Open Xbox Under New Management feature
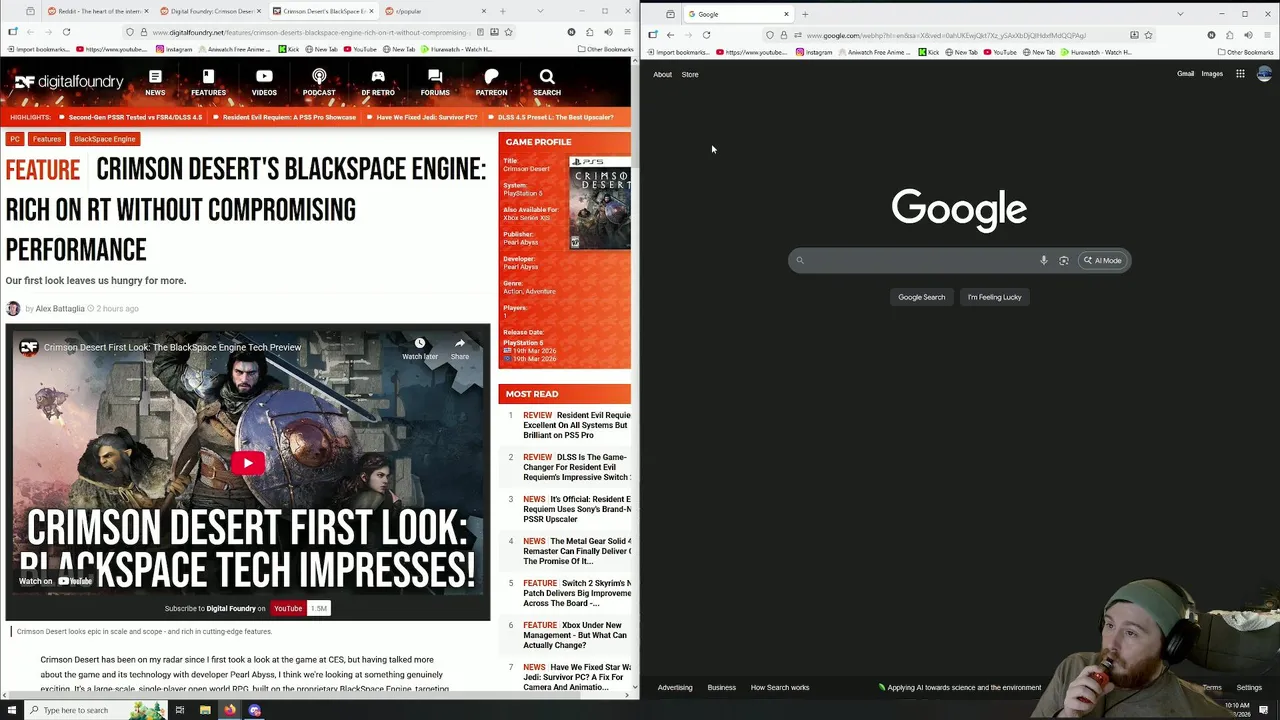 pyautogui.click(x=577, y=635)
